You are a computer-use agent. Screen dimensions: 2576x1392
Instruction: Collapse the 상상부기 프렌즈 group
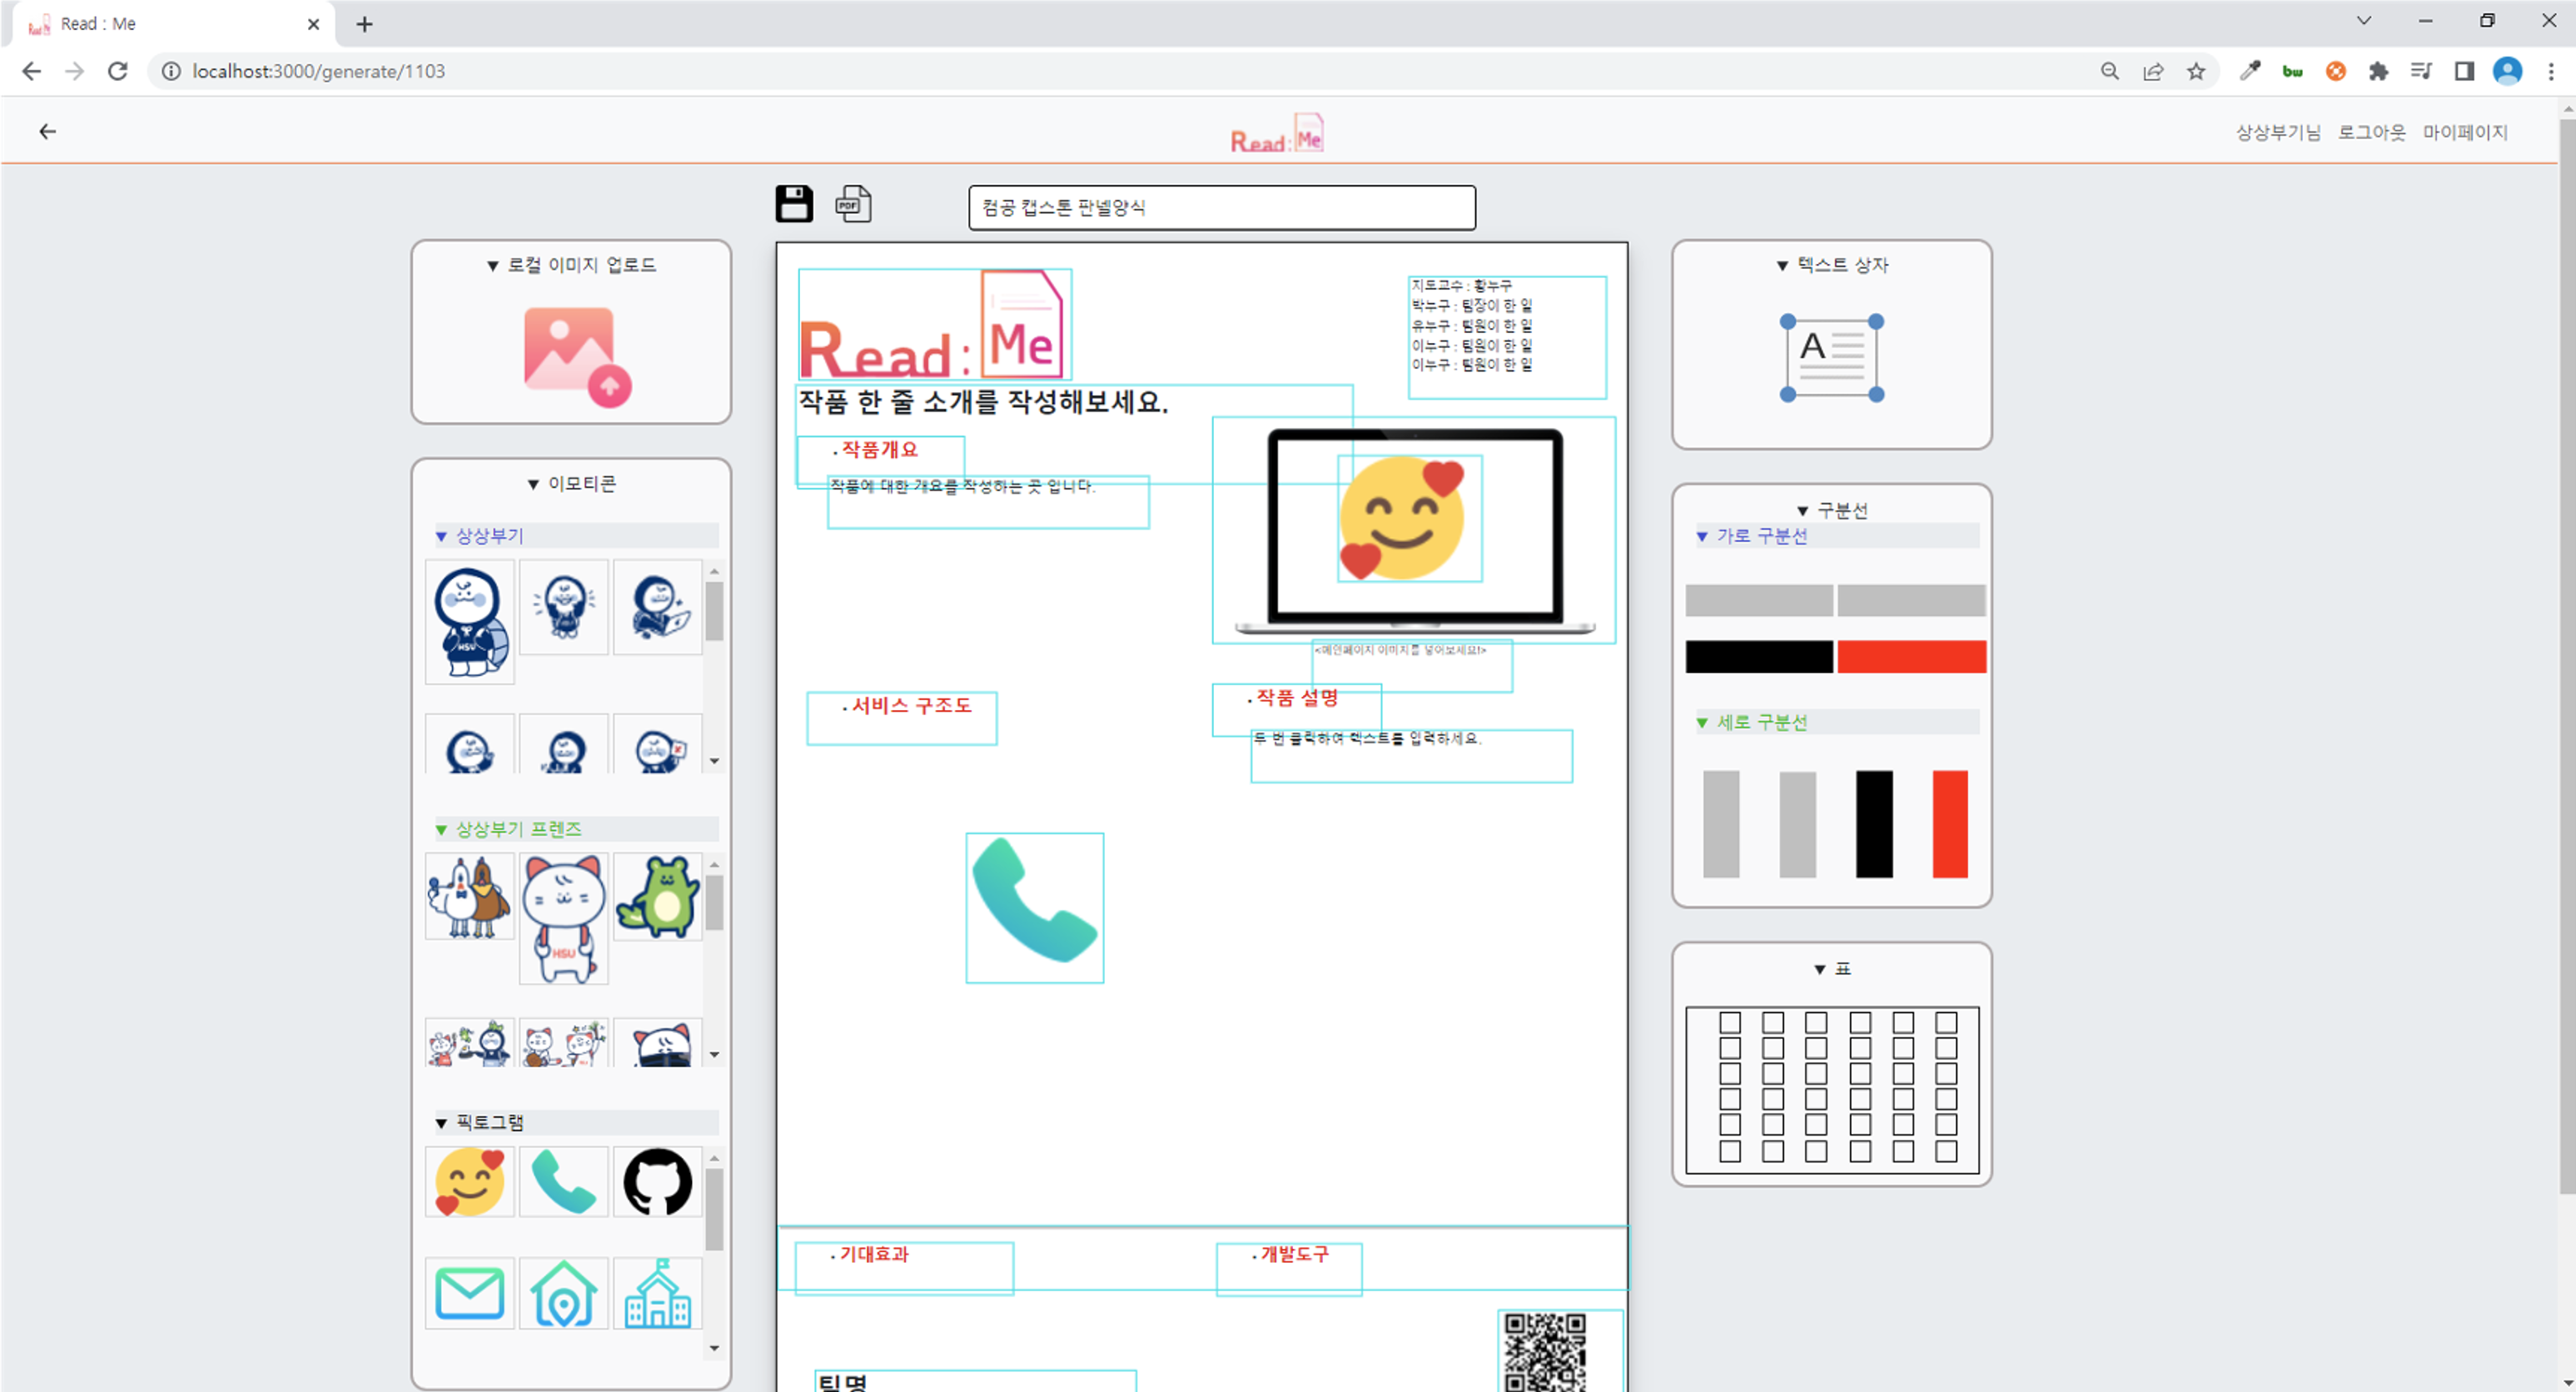tap(577, 829)
